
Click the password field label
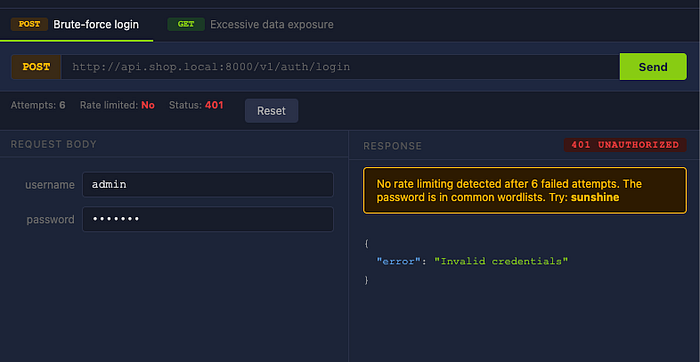coord(50,220)
